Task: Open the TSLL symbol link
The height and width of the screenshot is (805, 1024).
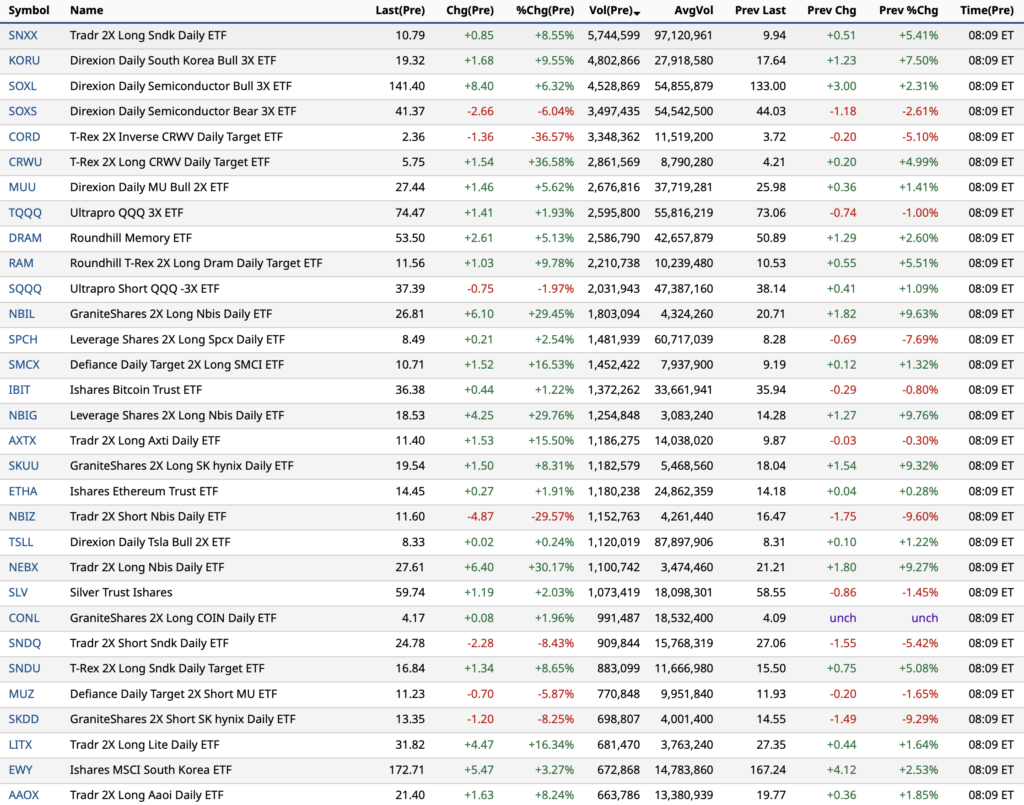Action: [x=21, y=542]
